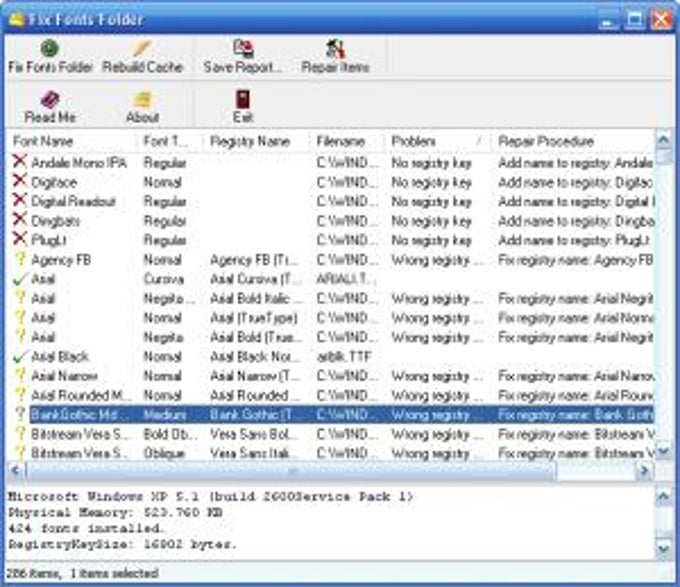Select the Arial Rounded M... font row
The height and width of the screenshot is (587, 680).
pos(330,395)
